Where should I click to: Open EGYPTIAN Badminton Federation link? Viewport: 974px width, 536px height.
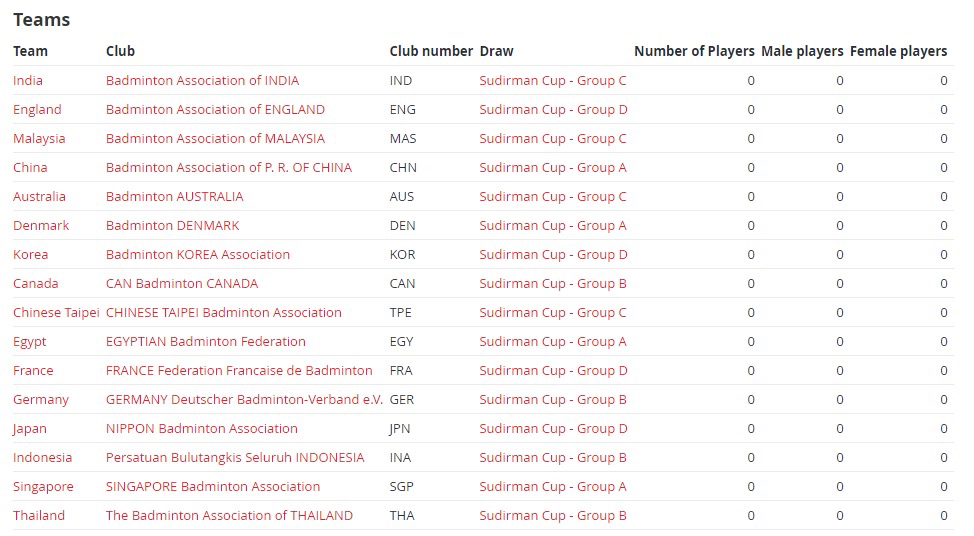[206, 342]
